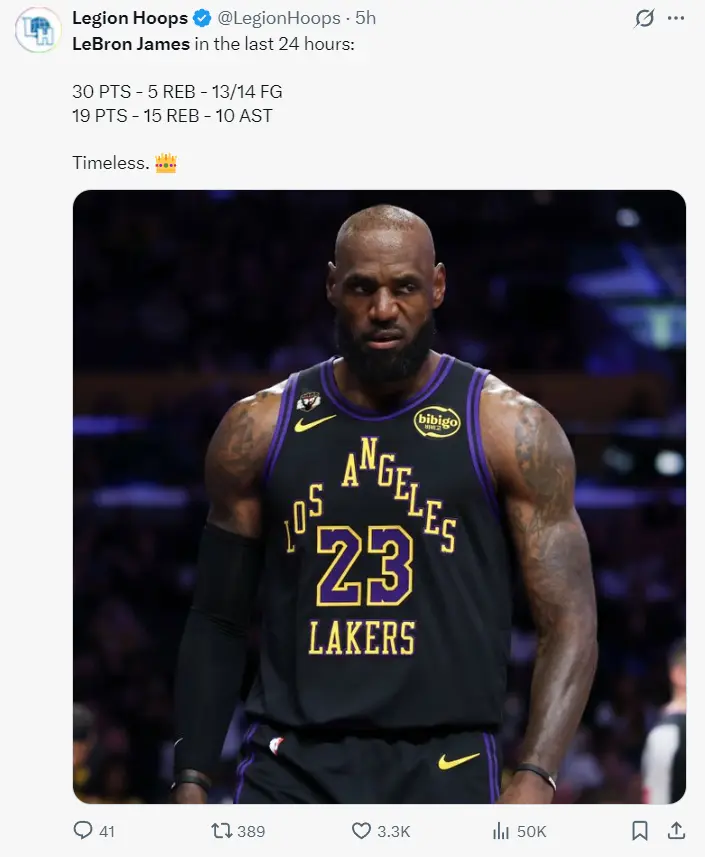Open view analytics bar-chart icon
This screenshot has height=857, width=705.
(501, 831)
